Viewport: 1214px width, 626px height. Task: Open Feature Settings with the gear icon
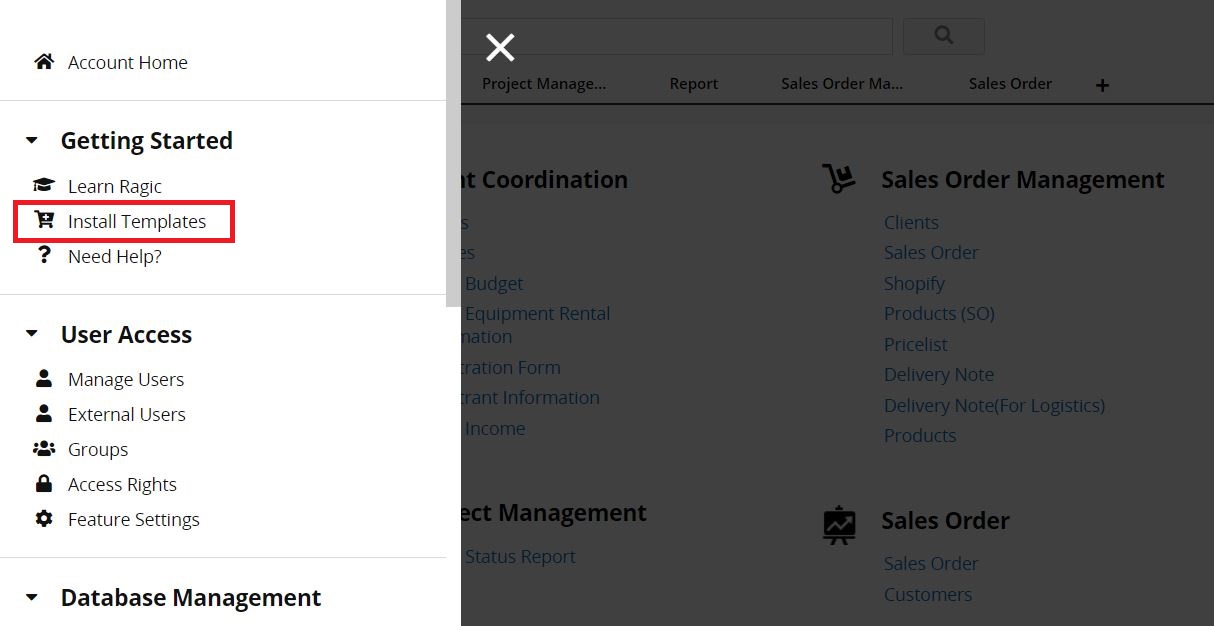tap(117, 519)
